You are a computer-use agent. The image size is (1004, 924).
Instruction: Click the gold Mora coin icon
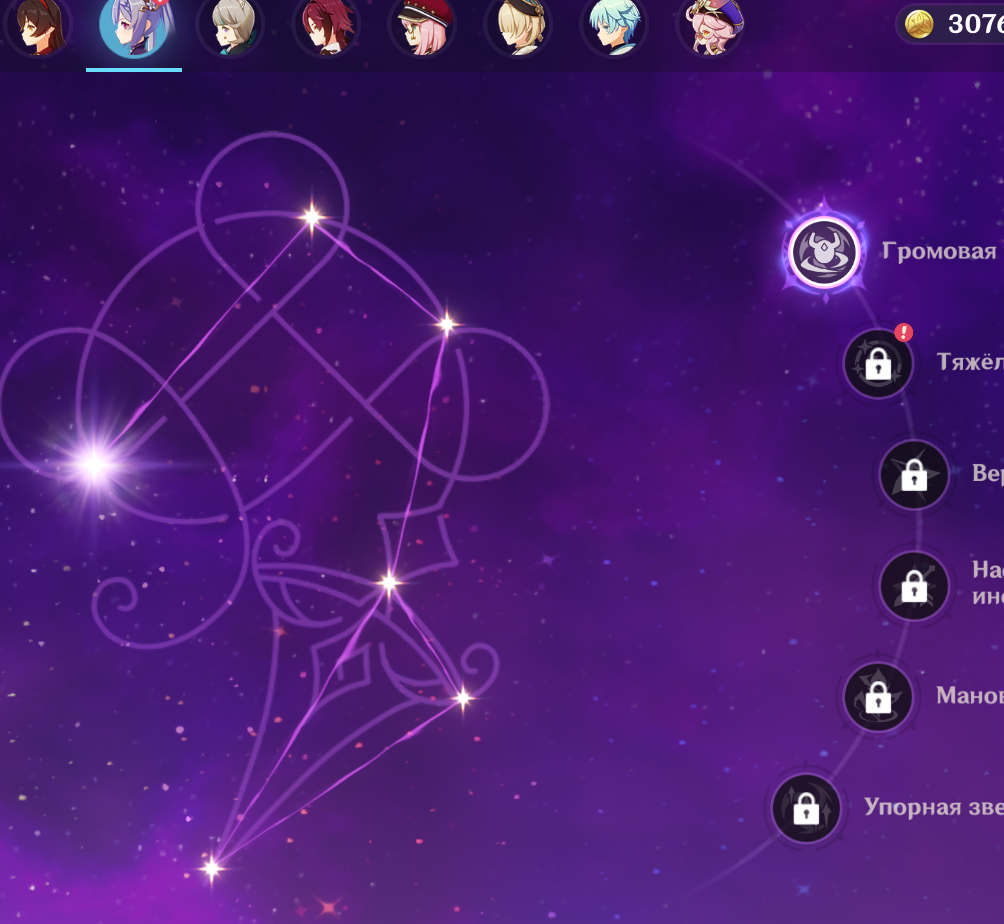(x=919, y=24)
